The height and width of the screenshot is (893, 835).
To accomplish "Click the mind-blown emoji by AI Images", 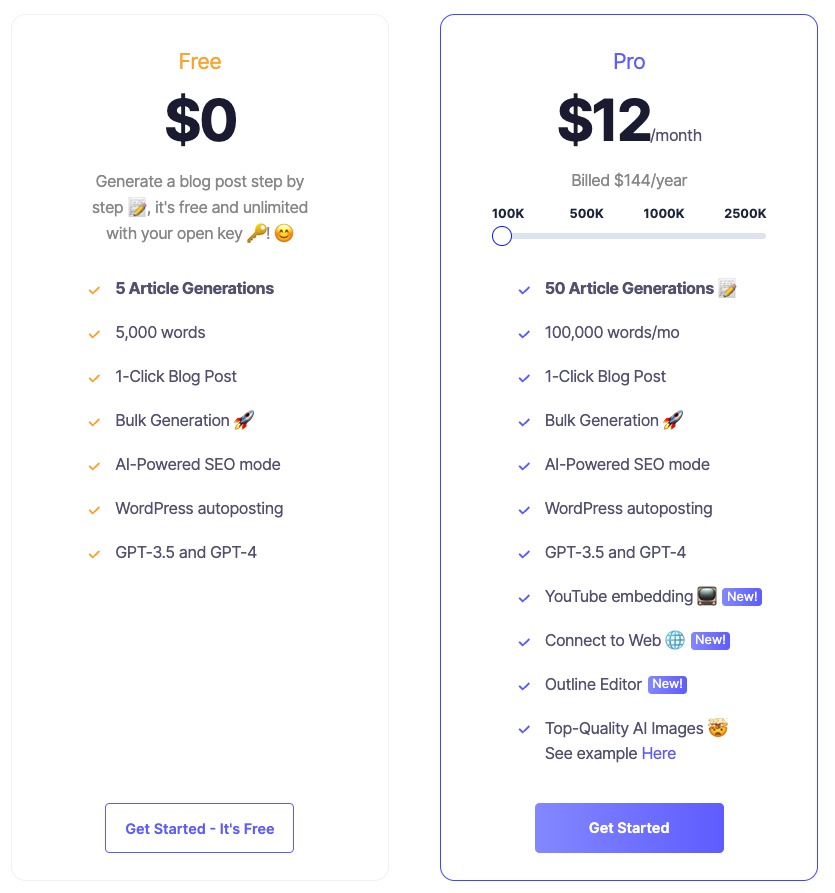I will pyautogui.click(x=717, y=728).
